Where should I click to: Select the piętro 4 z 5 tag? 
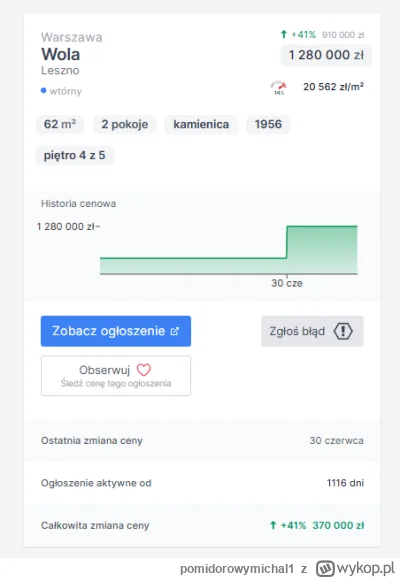(x=74, y=155)
